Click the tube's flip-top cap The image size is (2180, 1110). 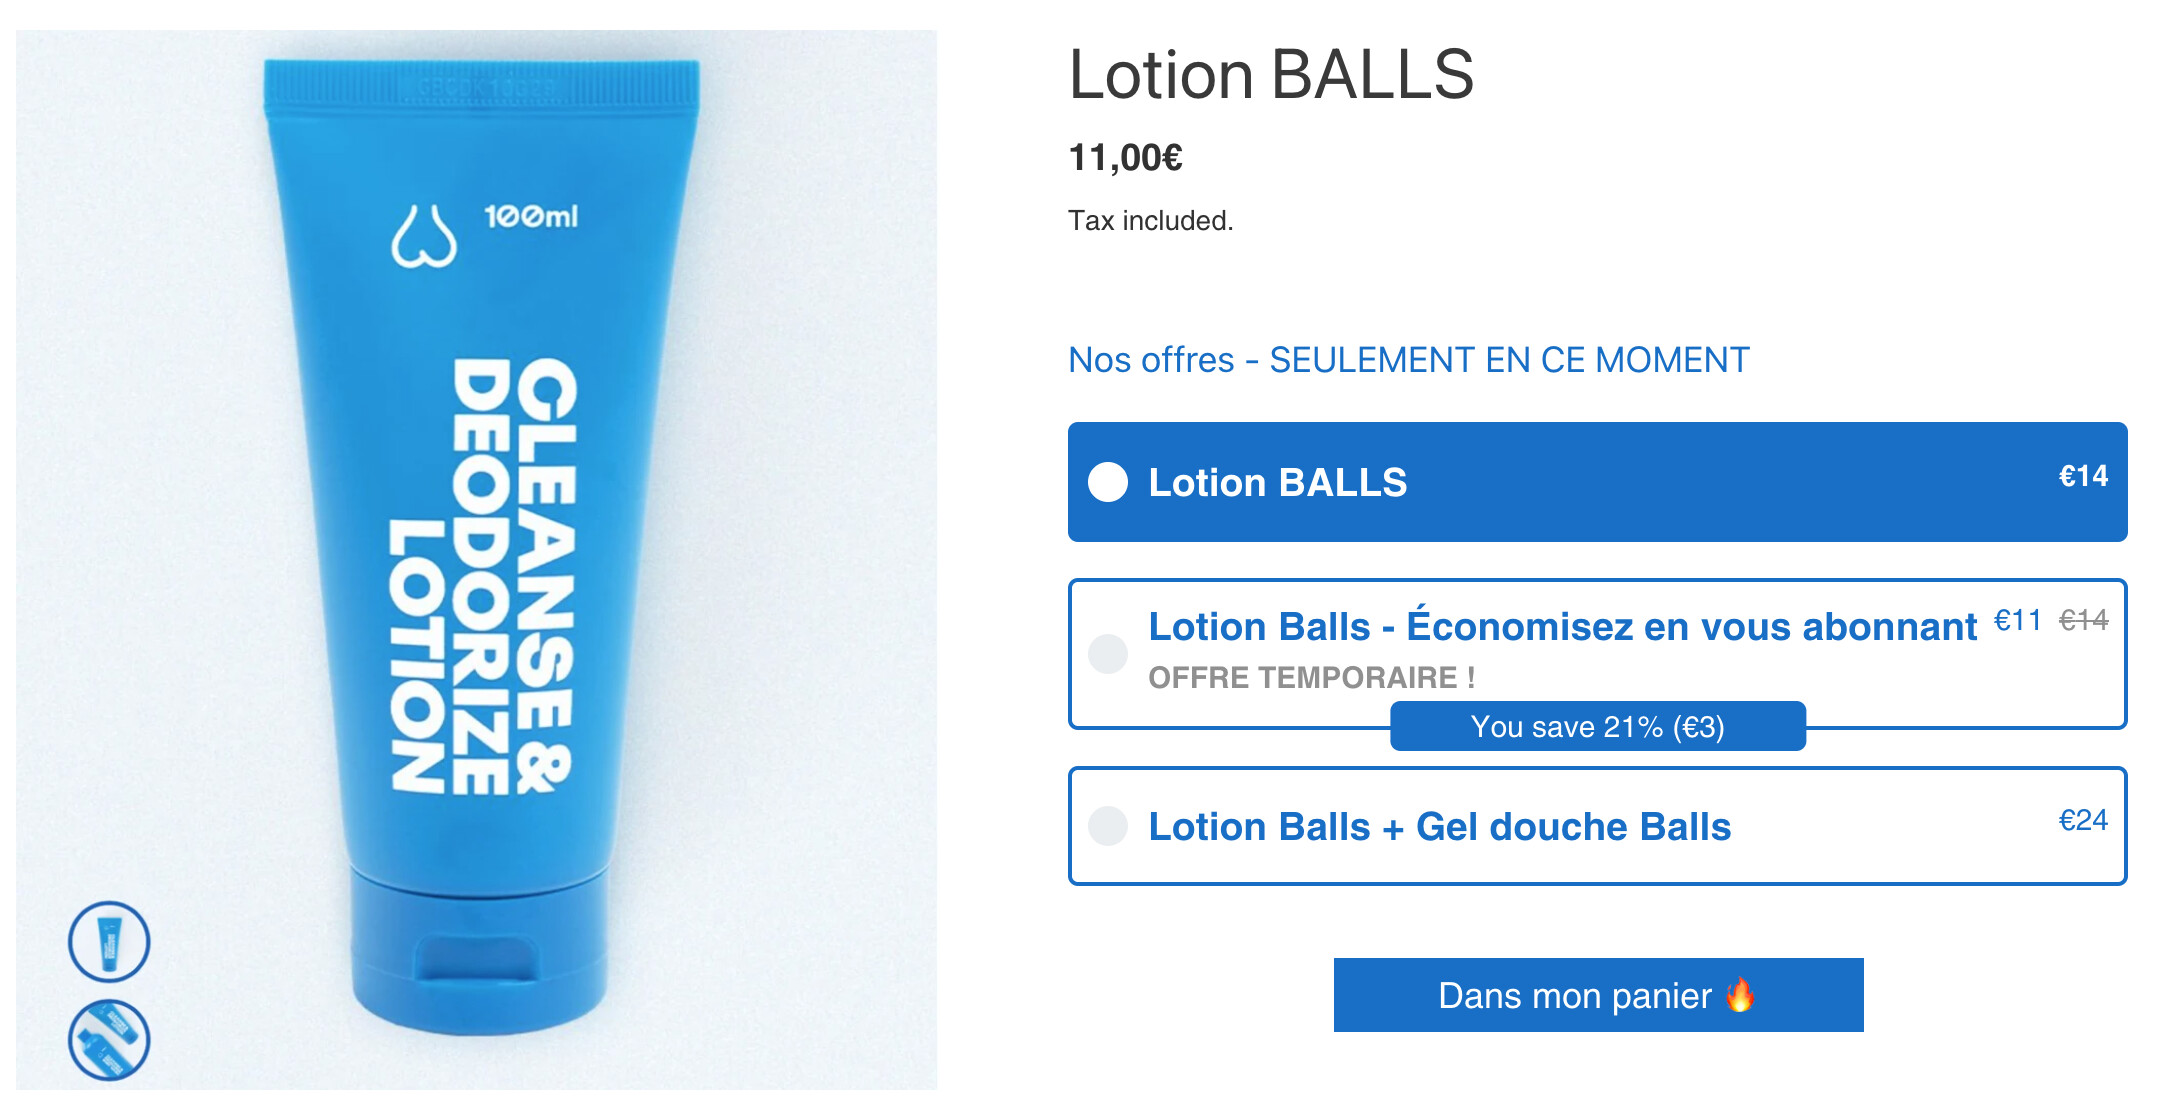480,950
